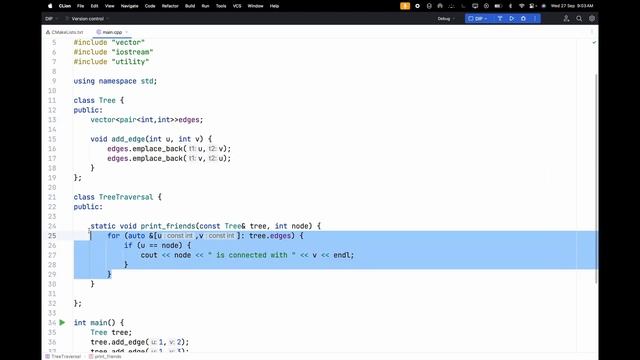Image resolution: width=640 pixels, height=360 pixels.
Task: Click 'class Tree' on line 11
Action: coord(94,100)
